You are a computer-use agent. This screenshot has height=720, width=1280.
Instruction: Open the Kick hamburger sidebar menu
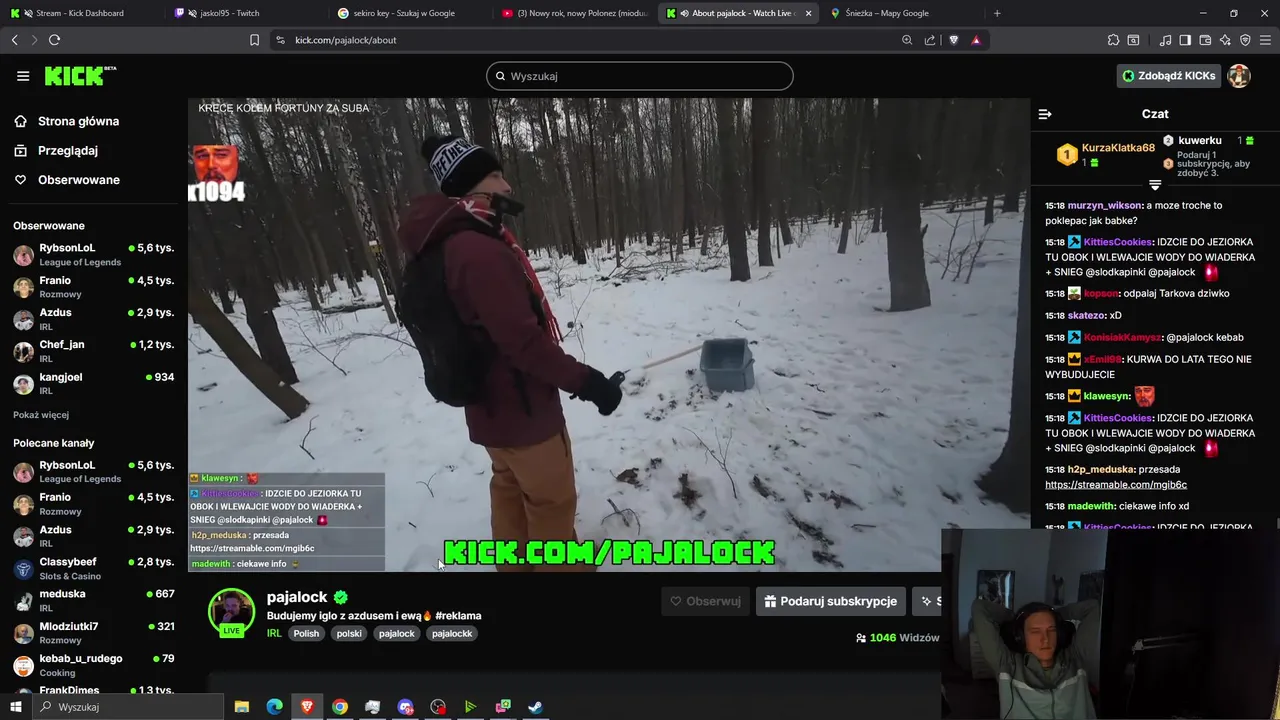tap(23, 76)
